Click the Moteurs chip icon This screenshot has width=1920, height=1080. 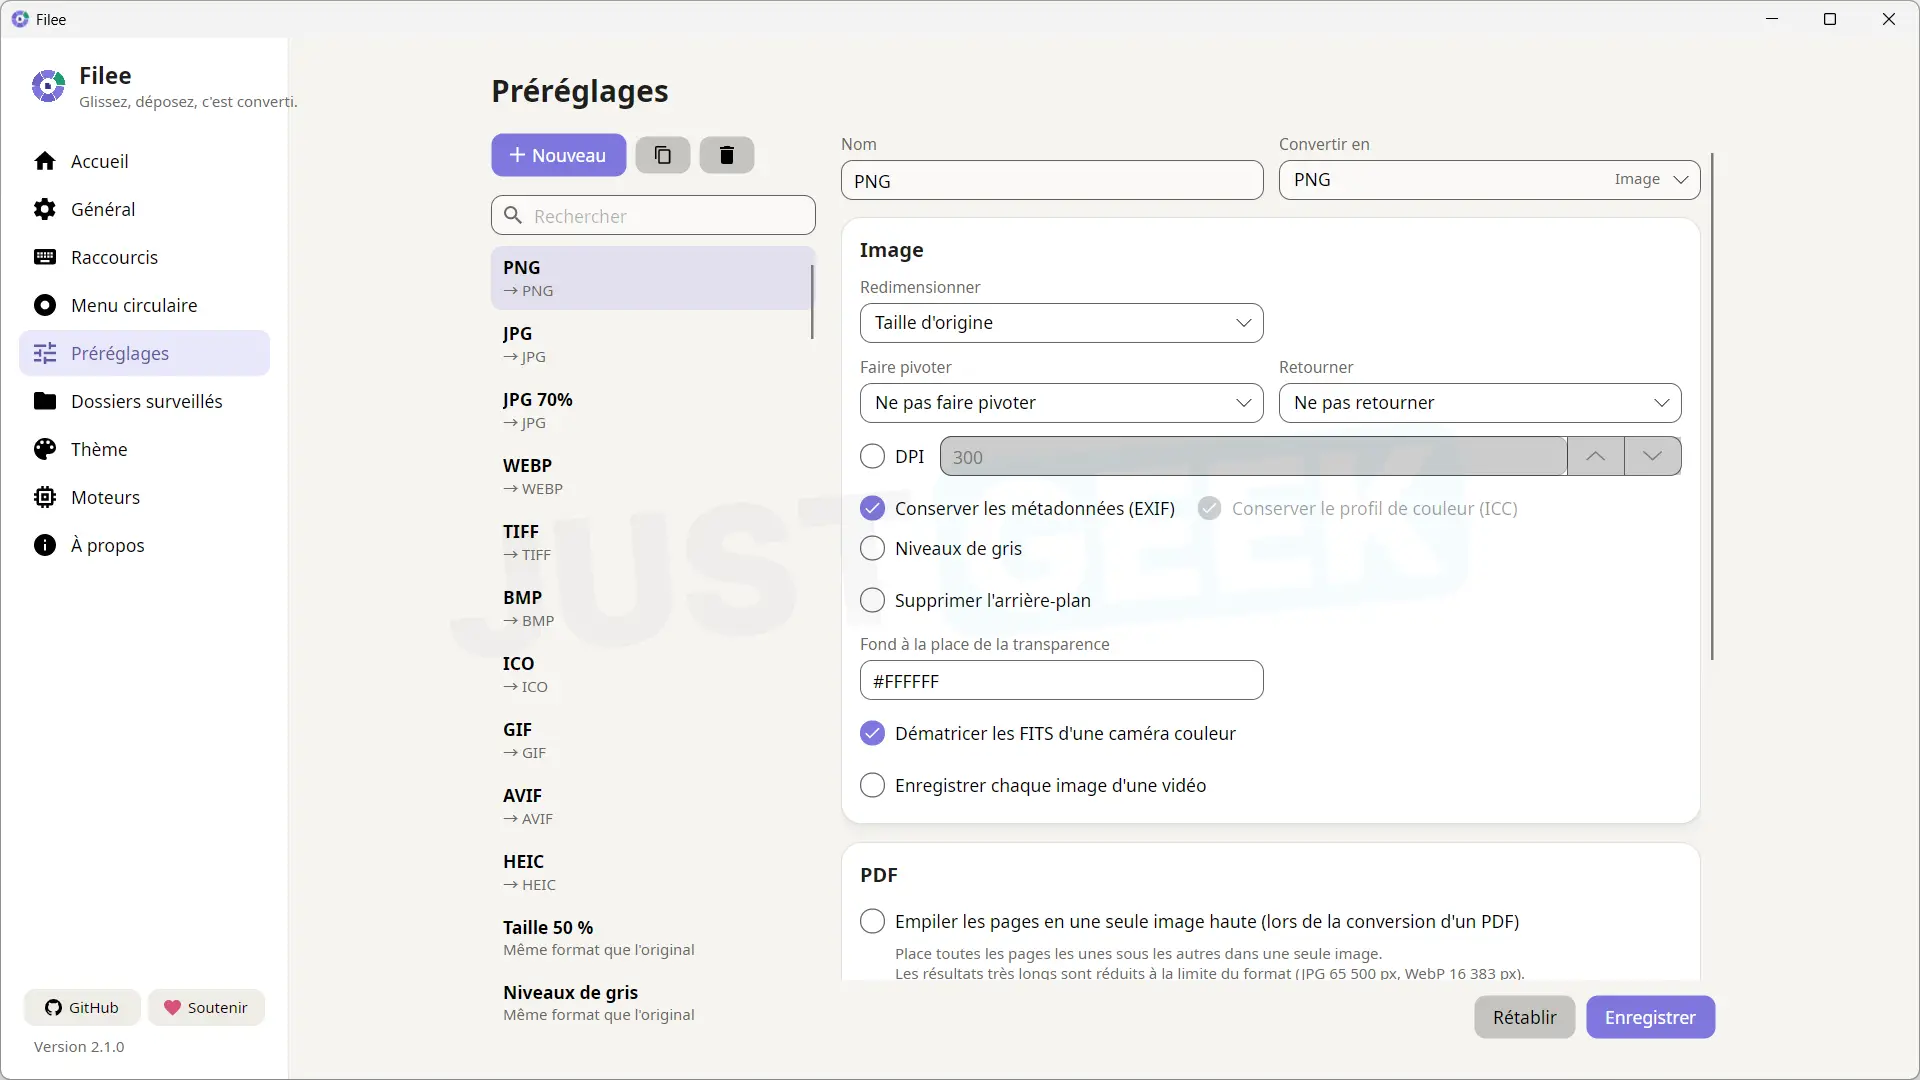[x=45, y=497]
